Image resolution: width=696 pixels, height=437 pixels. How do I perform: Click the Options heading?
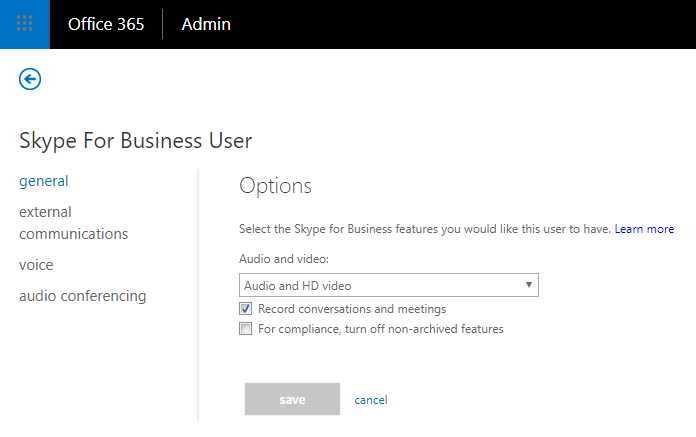point(275,186)
